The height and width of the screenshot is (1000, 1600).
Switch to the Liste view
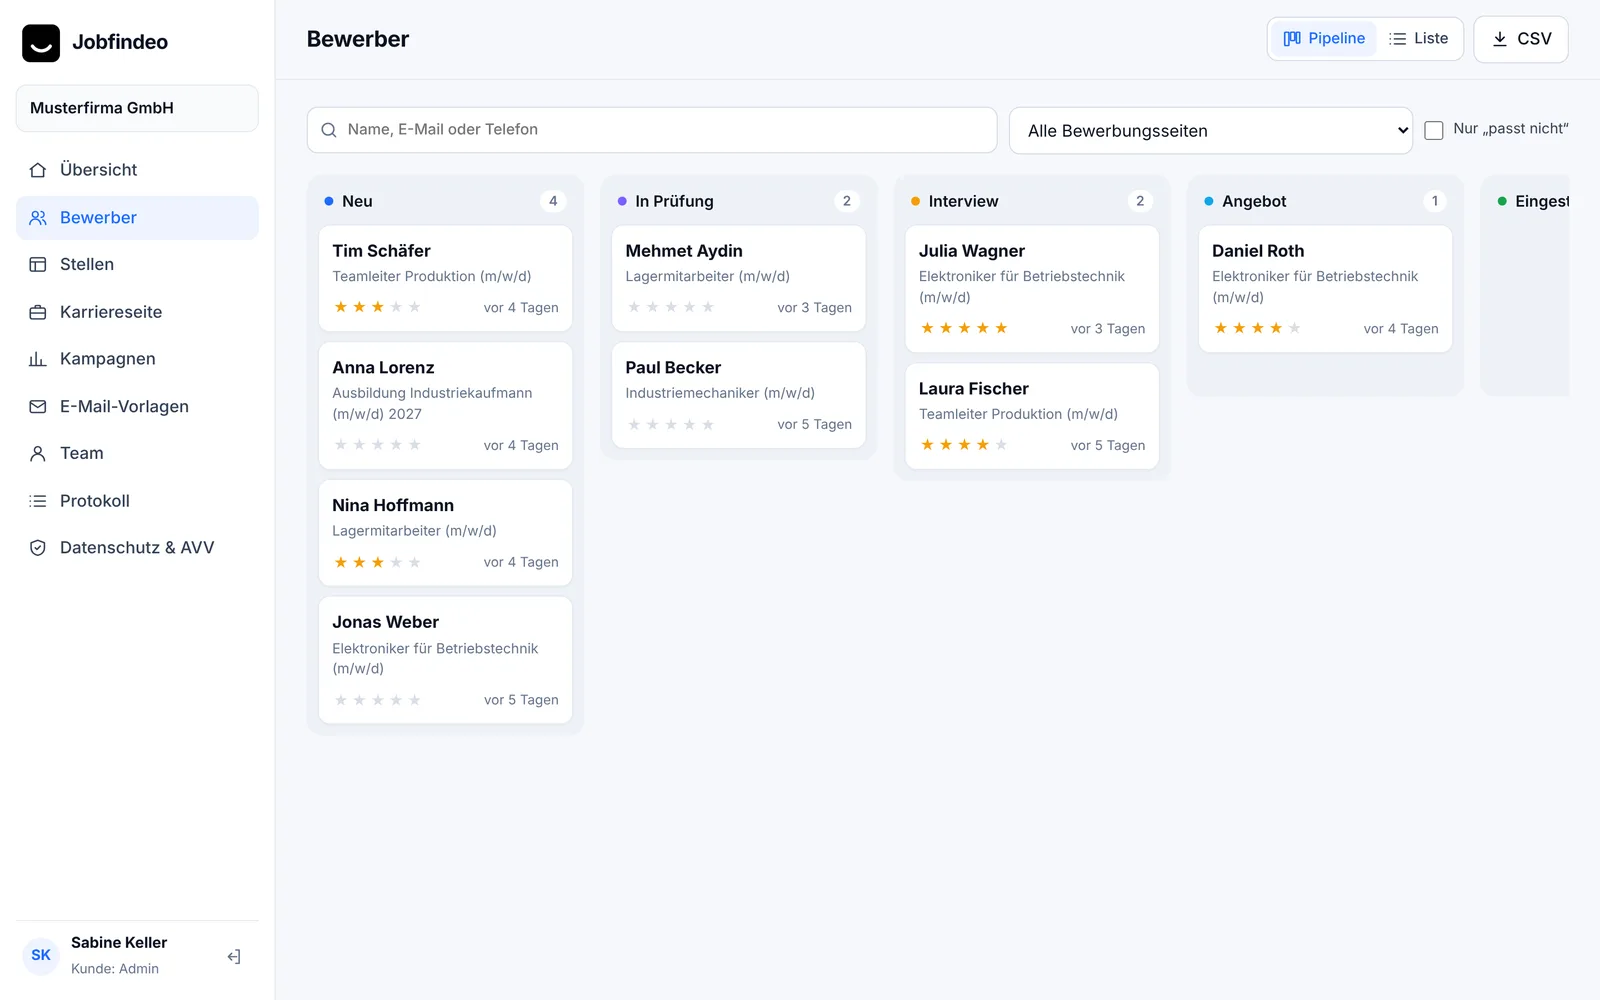[x=1418, y=39]
